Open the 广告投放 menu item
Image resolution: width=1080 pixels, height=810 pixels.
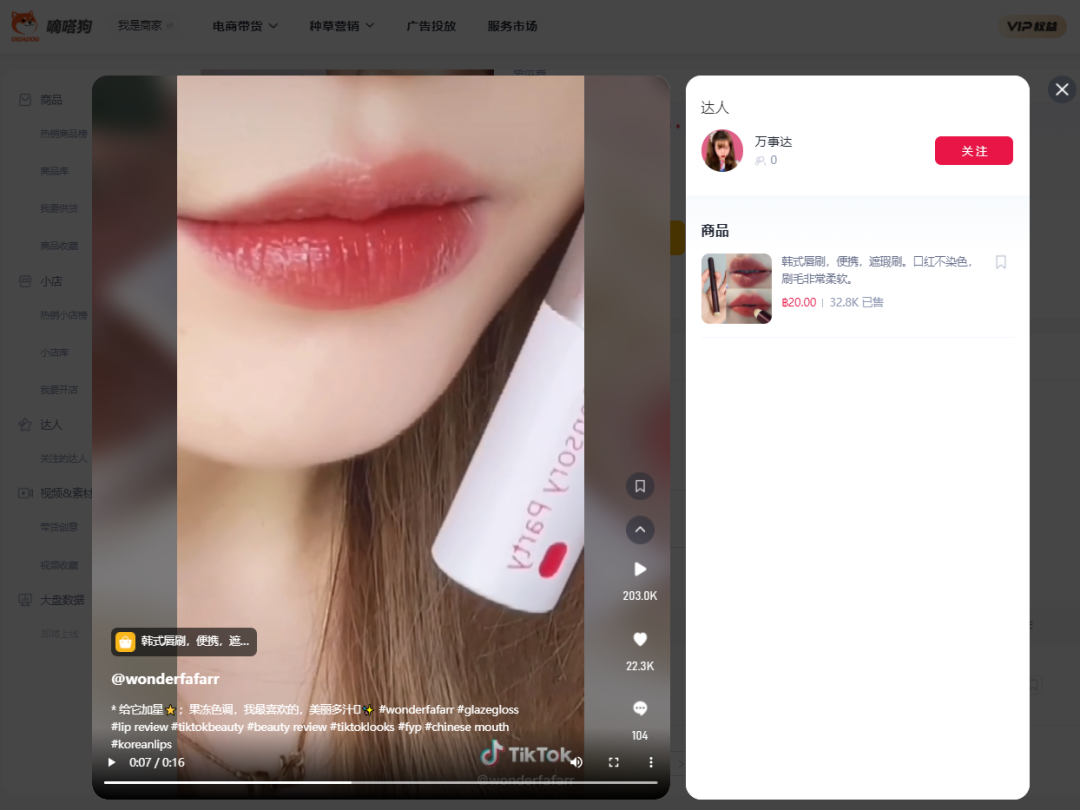431,26
